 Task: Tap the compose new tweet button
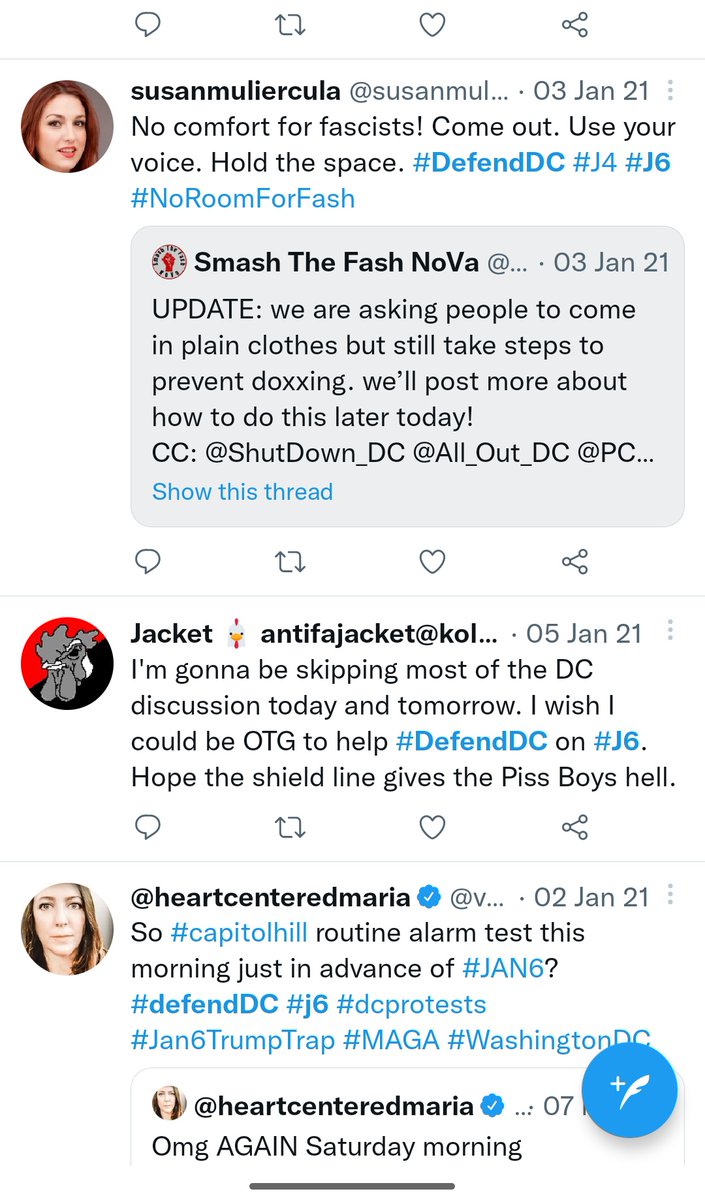click(630, 1089)
